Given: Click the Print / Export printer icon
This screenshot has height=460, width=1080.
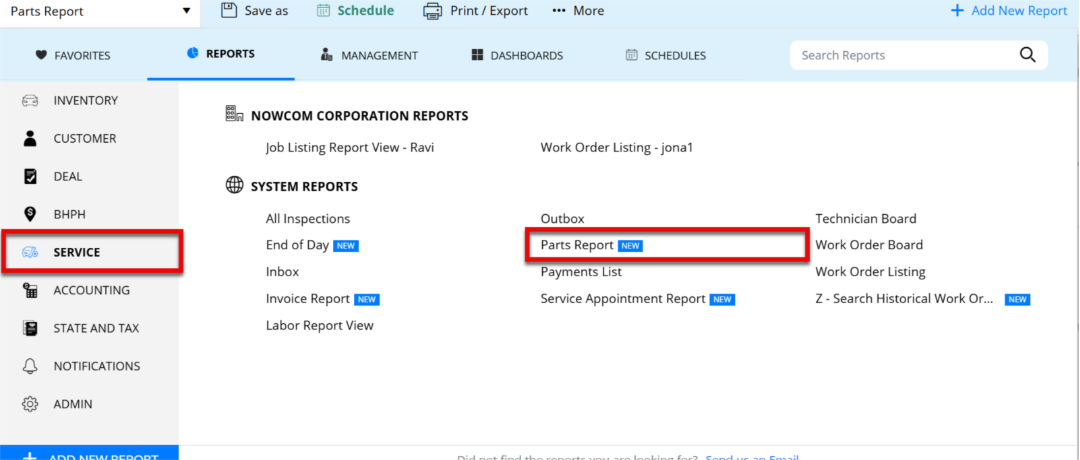Looking at the screenshot, I should [x=432, y=11].
